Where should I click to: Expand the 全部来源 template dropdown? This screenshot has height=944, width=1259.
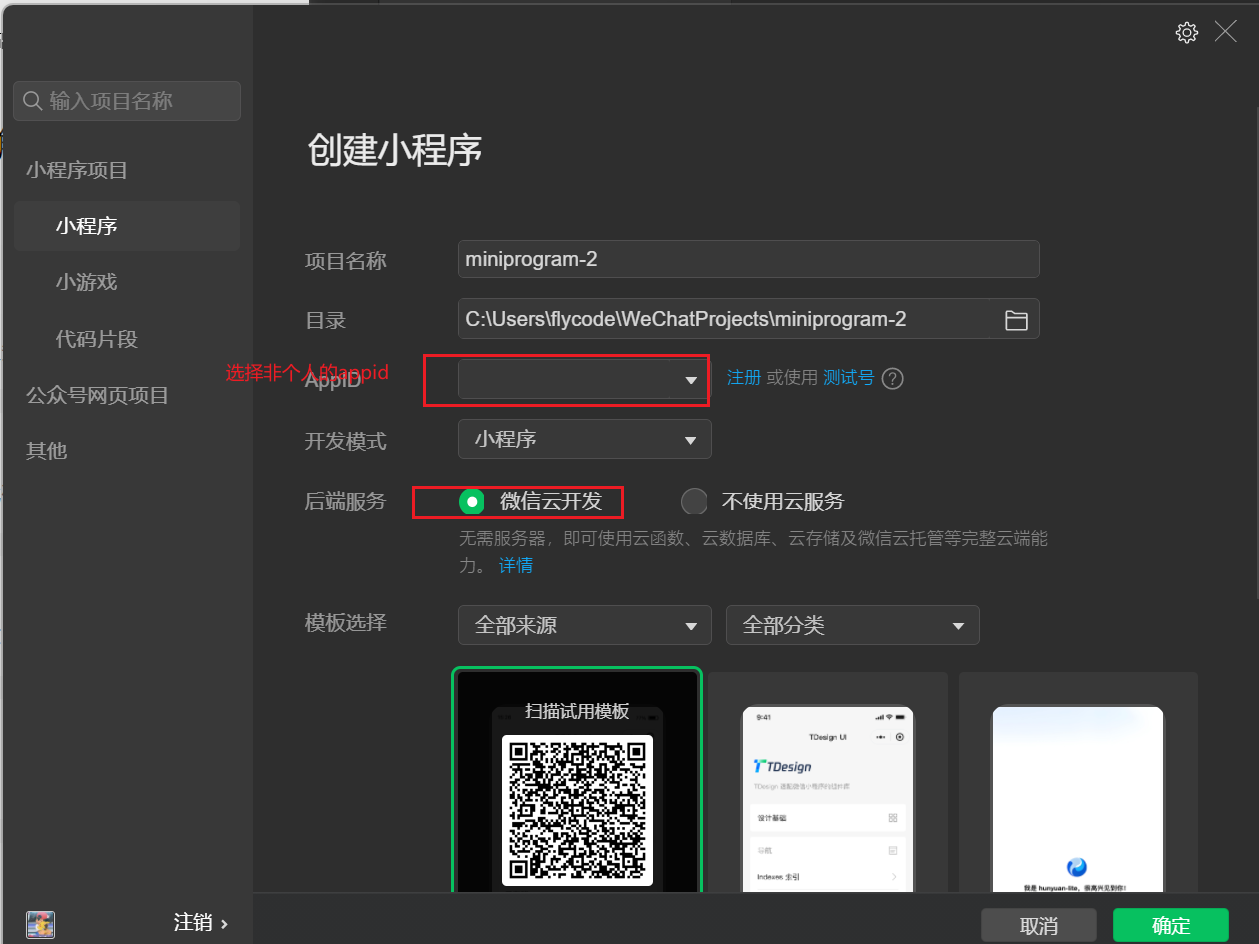pos(584,625)
